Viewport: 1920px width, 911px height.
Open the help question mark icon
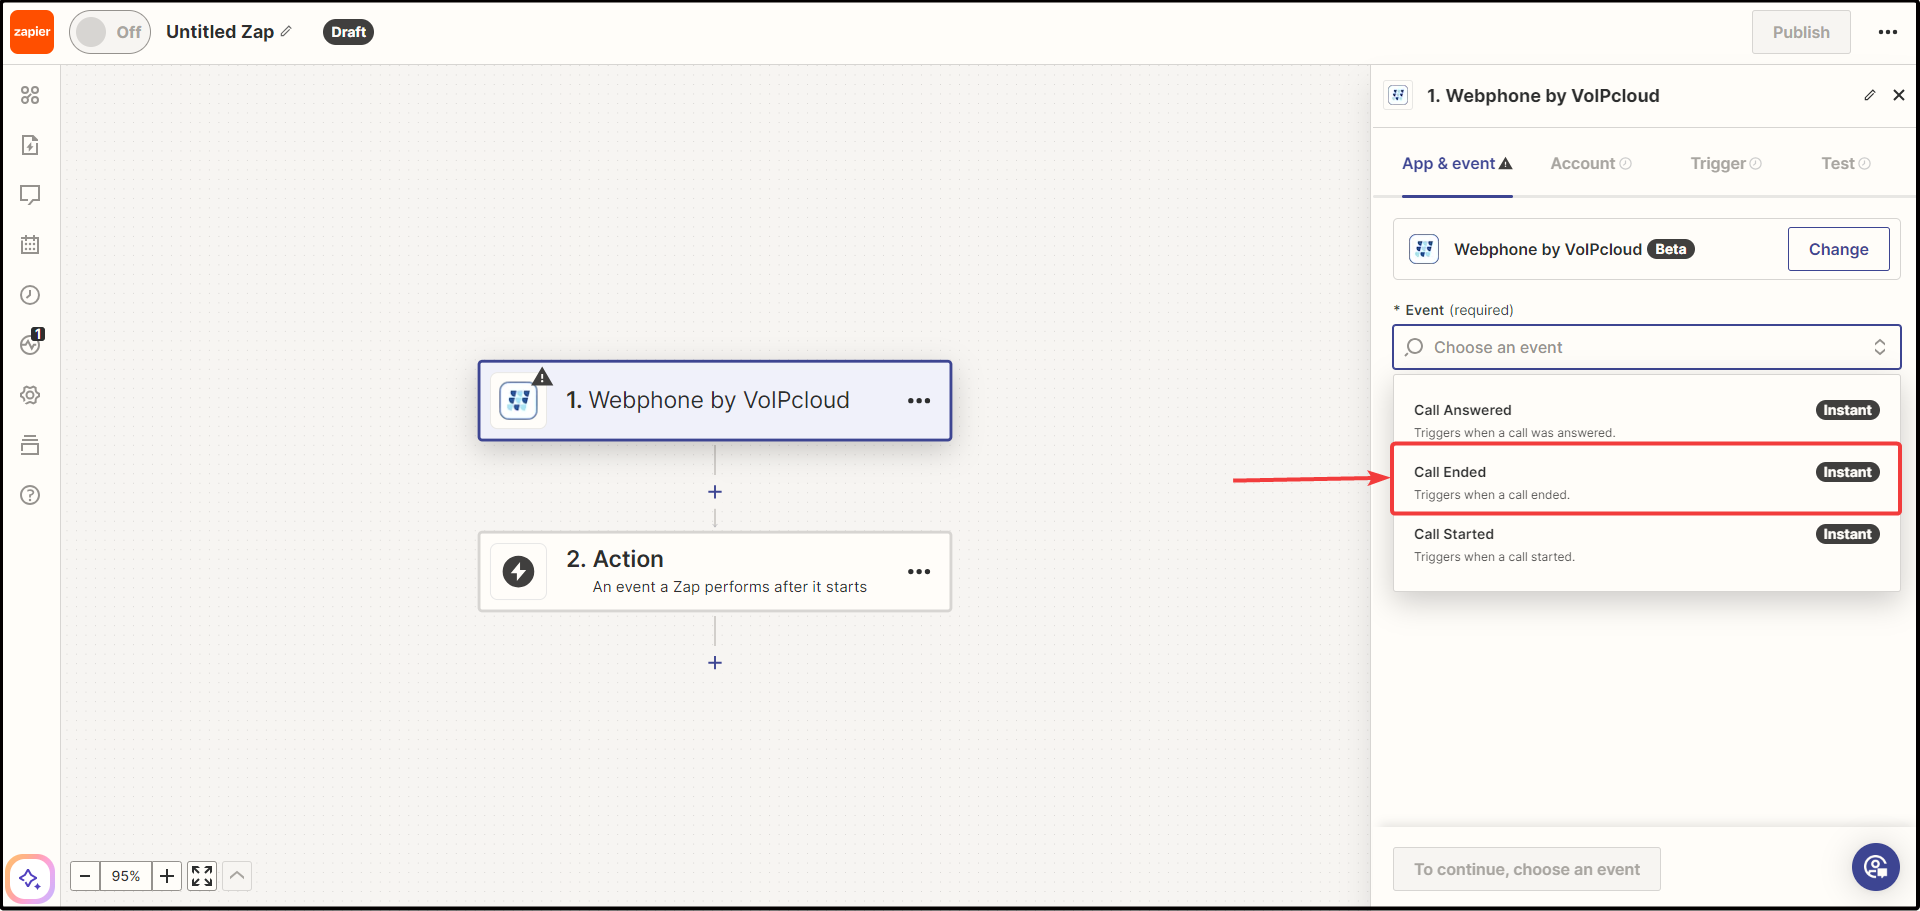pyautogui.click(x=30, y=495)
